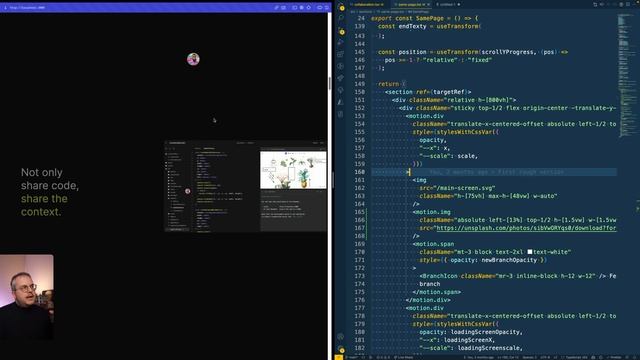640x360 pixels.
Task: Open the Manage gear in activity bar
Action: tap(340, 349)
